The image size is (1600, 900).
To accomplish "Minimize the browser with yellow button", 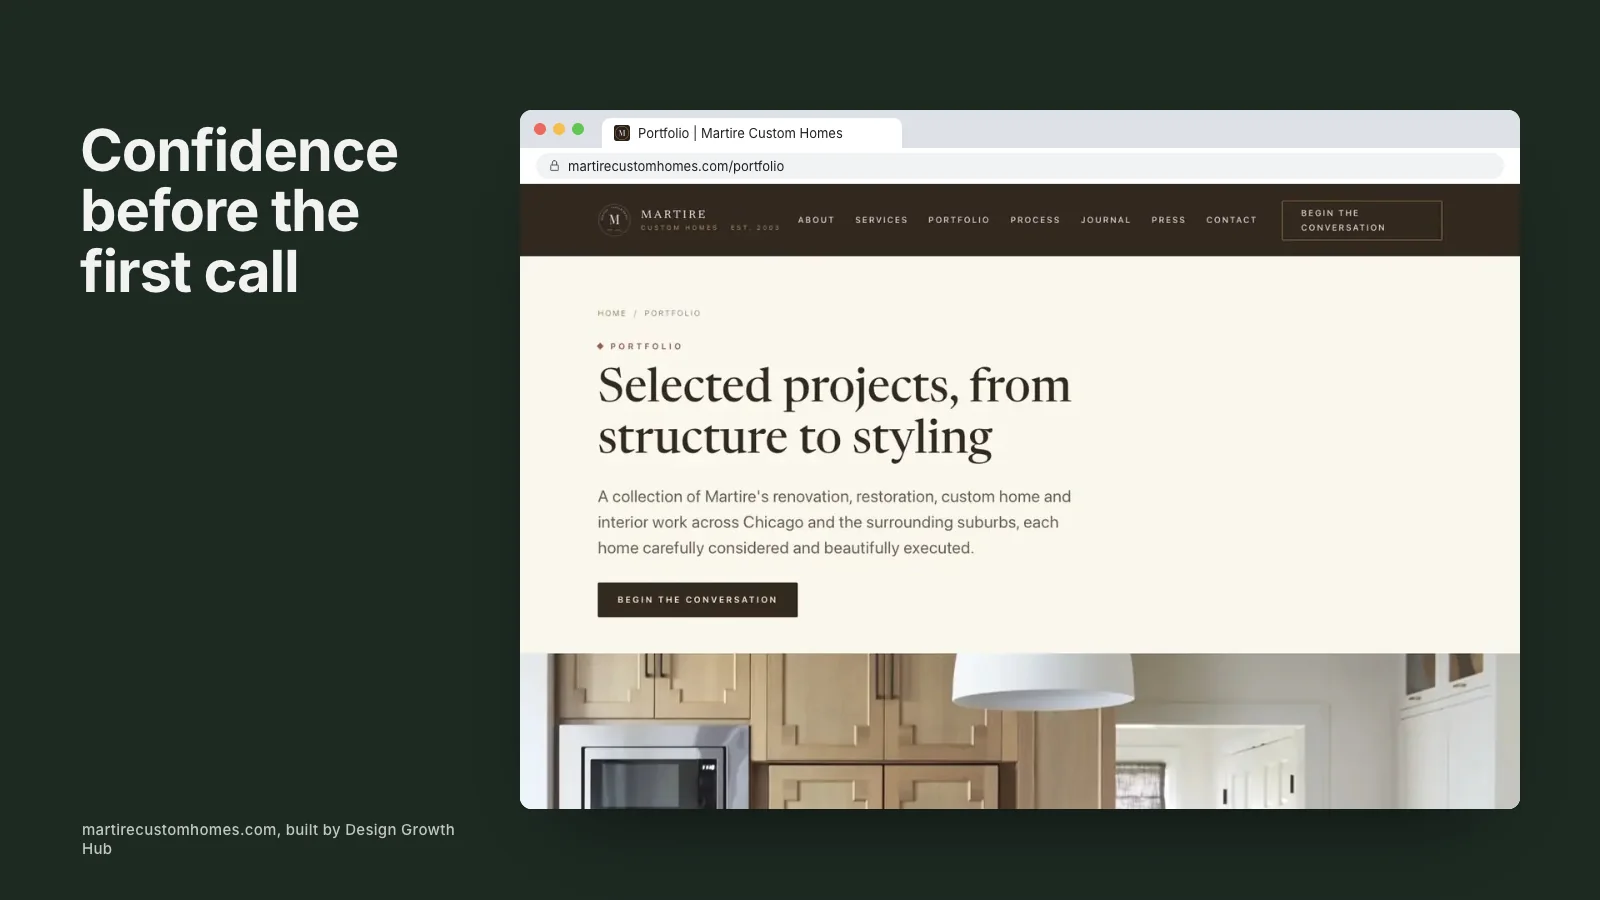I will (x=559, y=129).
